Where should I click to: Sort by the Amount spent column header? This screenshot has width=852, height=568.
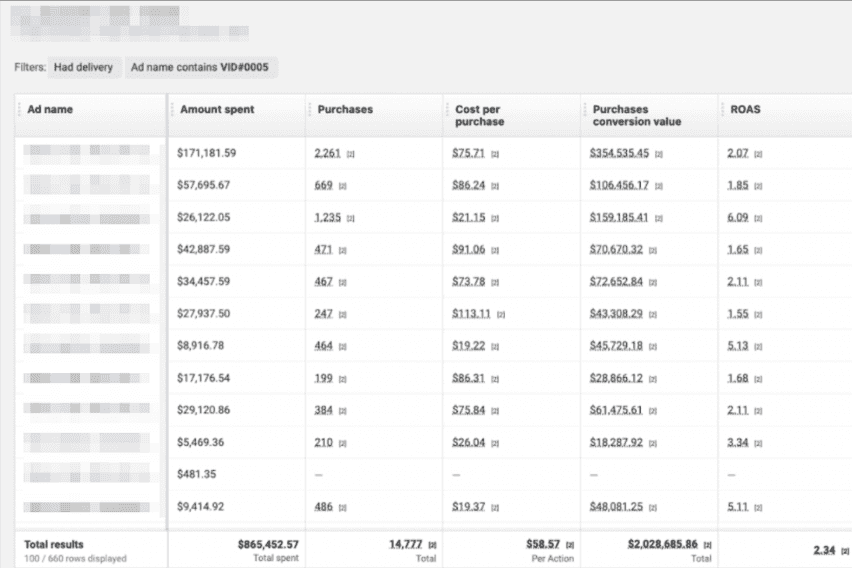click(x=216, y=109)
